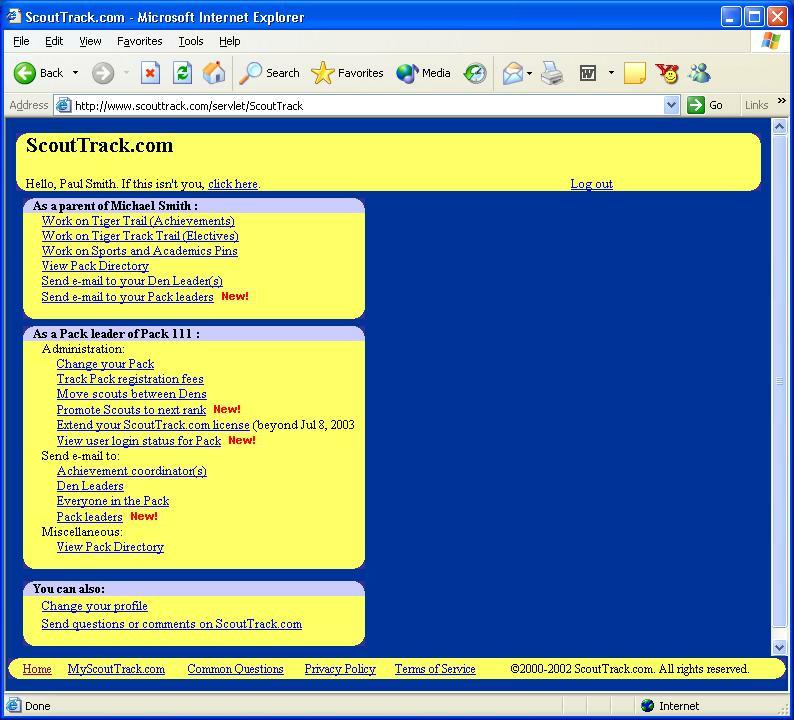
Task: Click Change your profile
Action: 95,606
